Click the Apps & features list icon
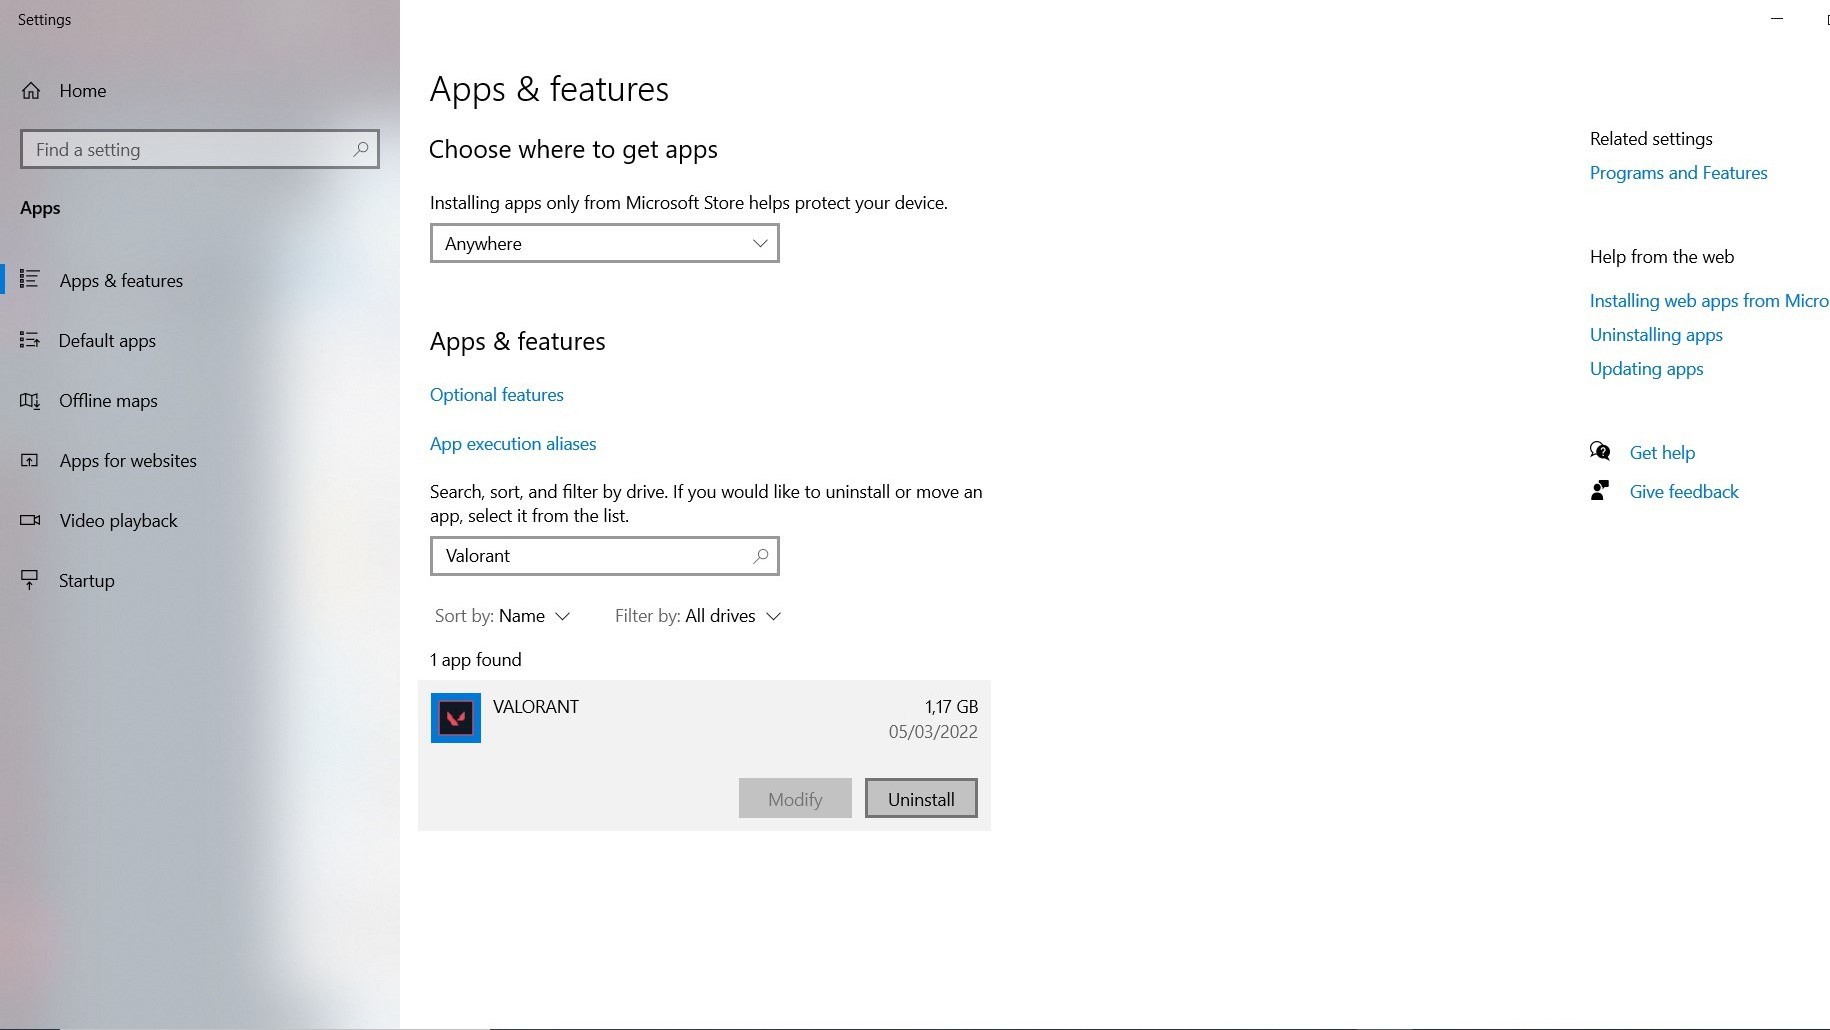The image size is (1830, 1030). click(30, 279)
